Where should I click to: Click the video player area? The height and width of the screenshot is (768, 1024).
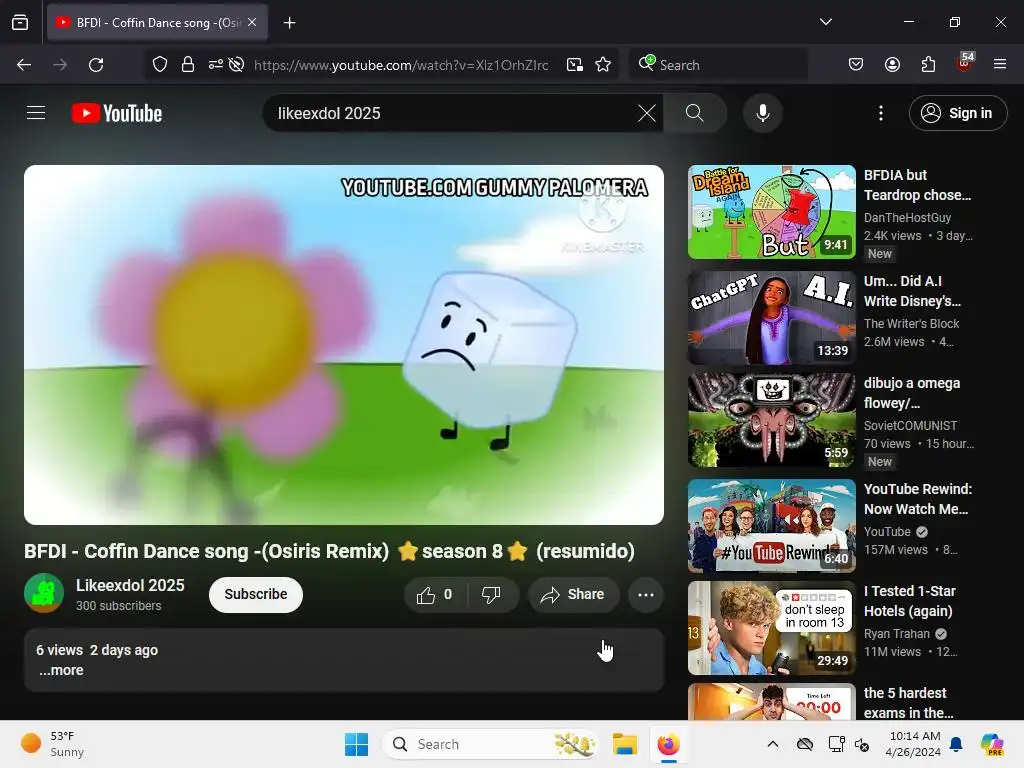pyautogui.click(x=344, y=344)
